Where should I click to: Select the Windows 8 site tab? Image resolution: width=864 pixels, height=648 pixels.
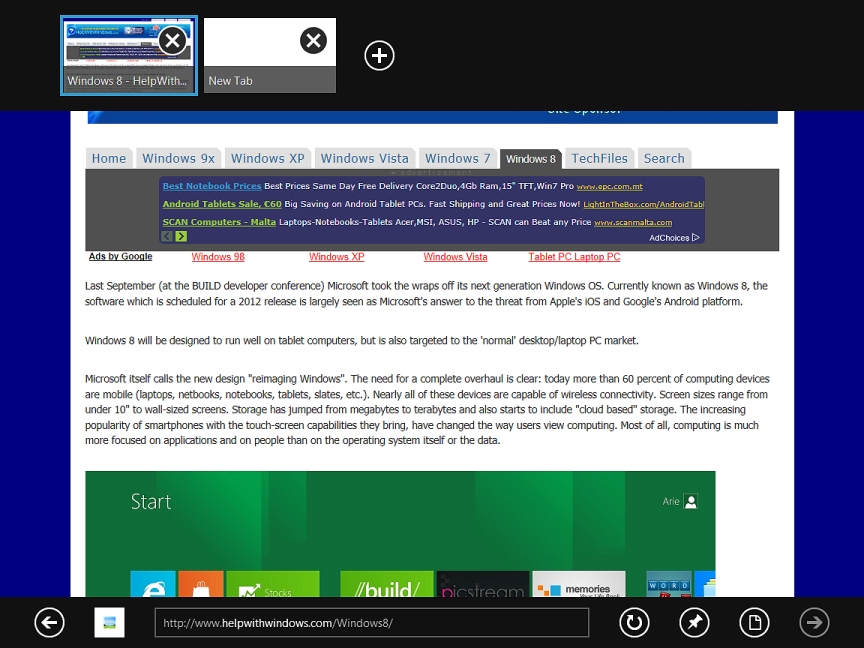coord(531,159)
